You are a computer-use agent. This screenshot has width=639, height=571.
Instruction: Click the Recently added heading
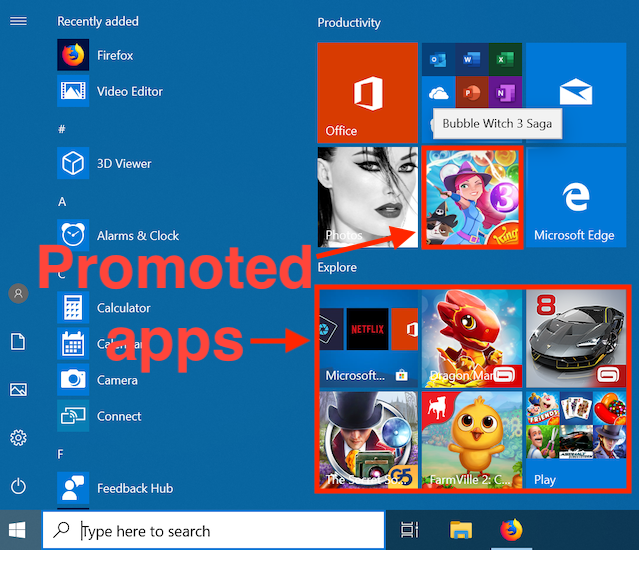pos(98,21)
